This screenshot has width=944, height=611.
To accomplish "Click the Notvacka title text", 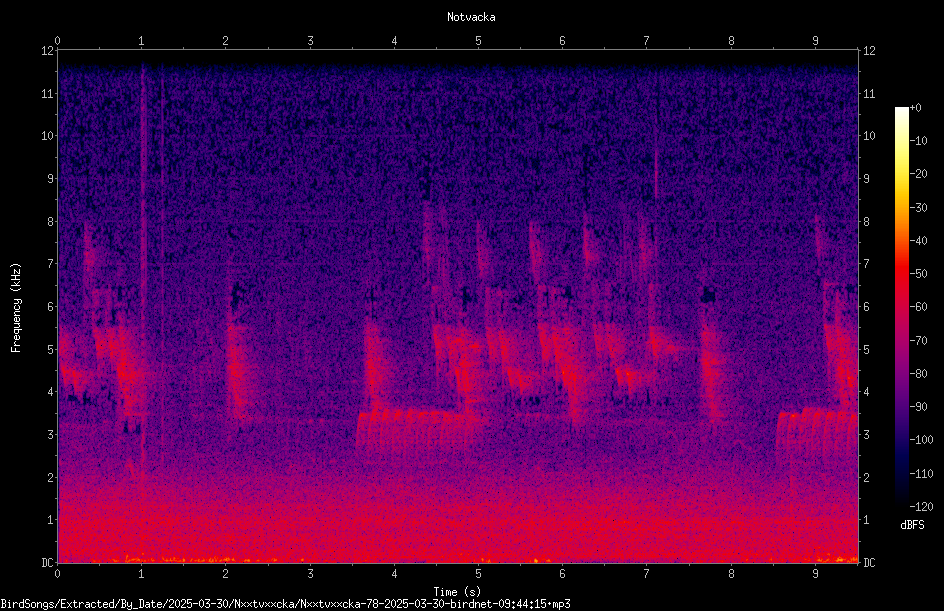I will [471, 17].
